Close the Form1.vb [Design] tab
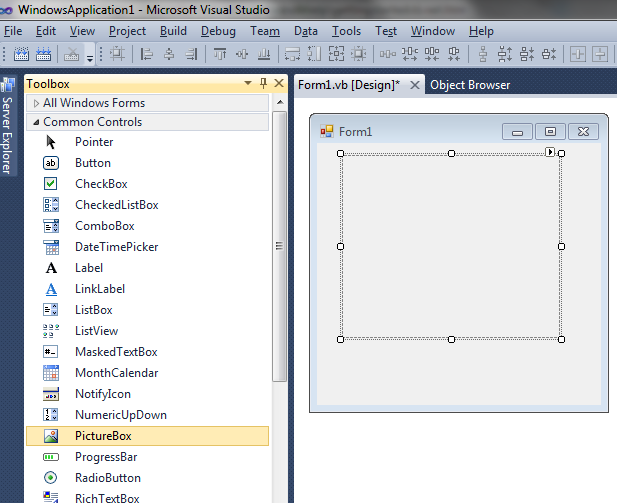 pyautogui.click(x=415, y=85)
